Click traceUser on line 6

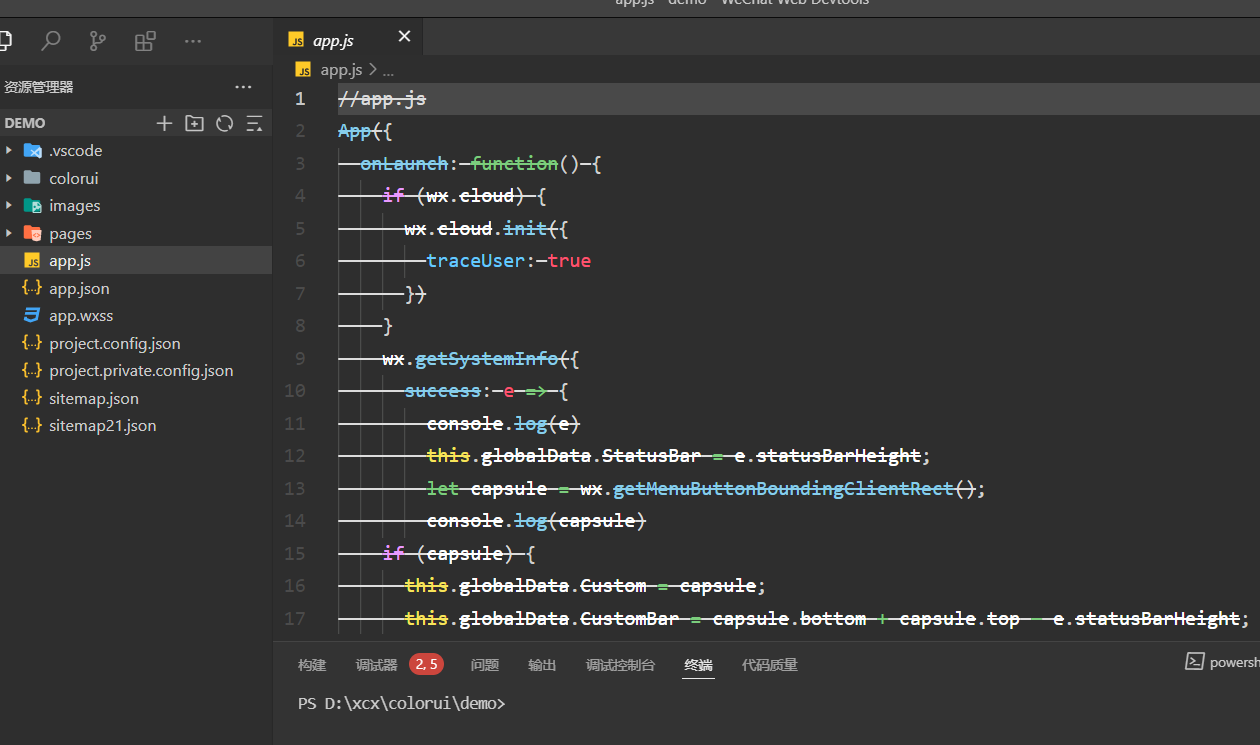[x=475, y=261]
